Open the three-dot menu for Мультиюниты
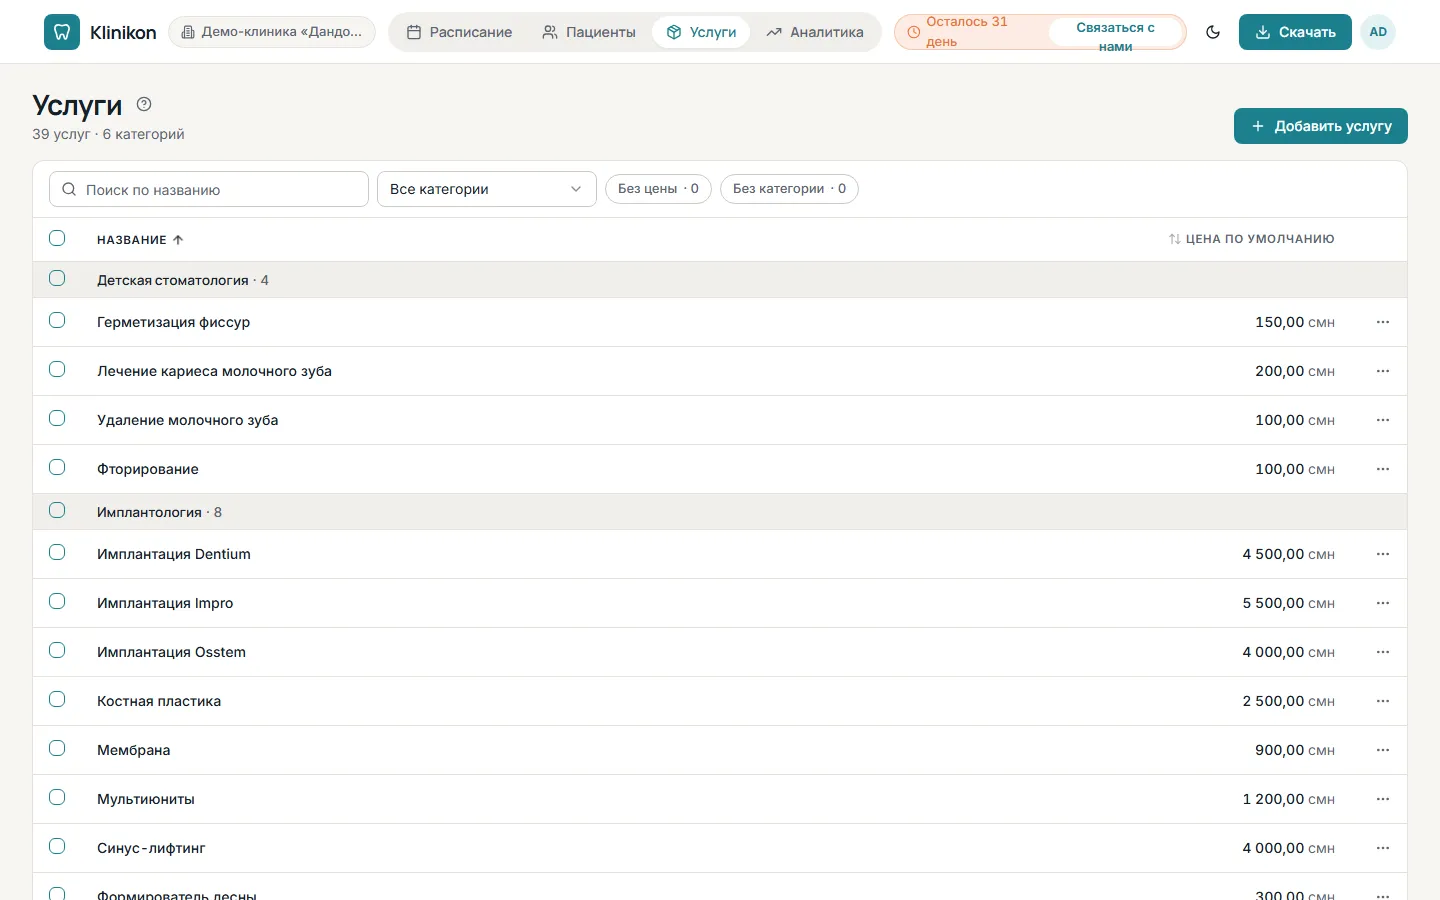This screenshot has height=900, width=1440. (1383, 799)
